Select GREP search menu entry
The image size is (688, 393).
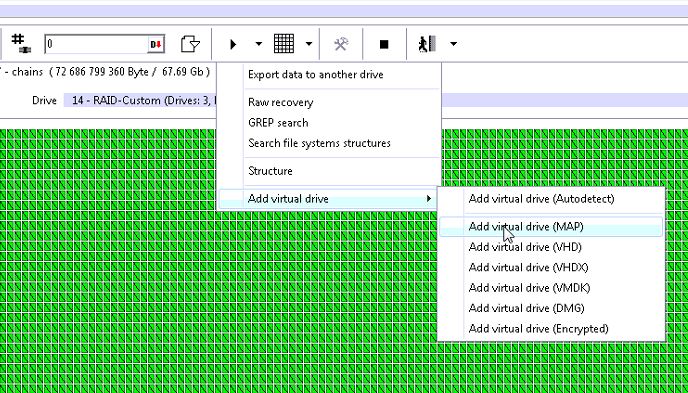(x=329, y=123)
